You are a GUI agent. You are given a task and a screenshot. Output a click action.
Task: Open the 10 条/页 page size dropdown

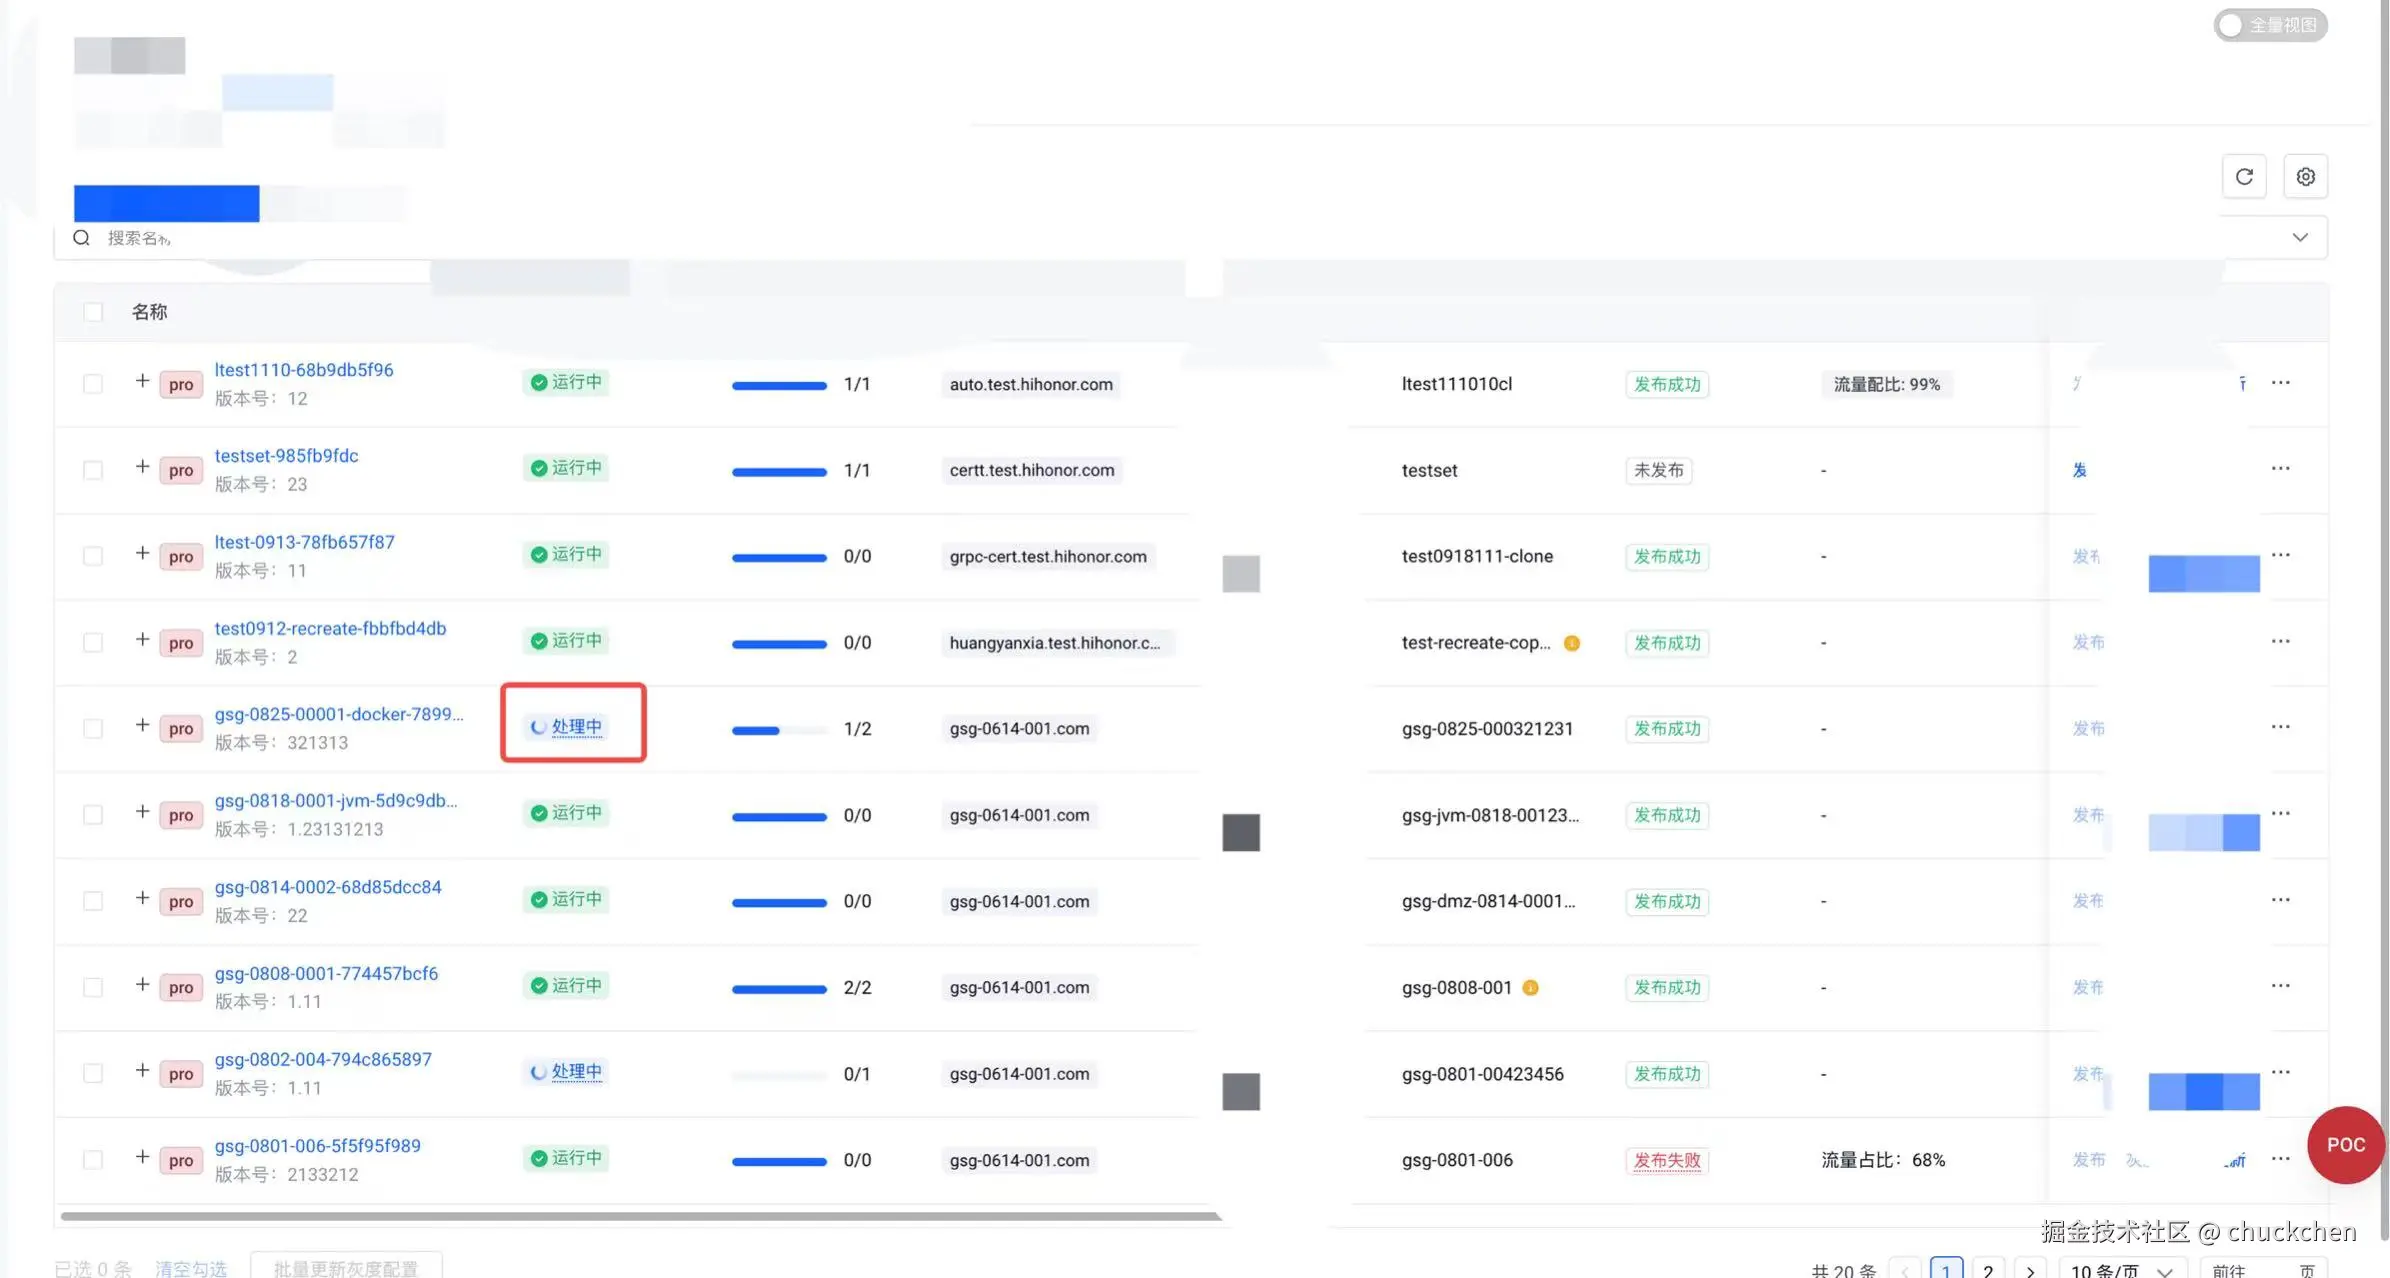(2121, 1270)
